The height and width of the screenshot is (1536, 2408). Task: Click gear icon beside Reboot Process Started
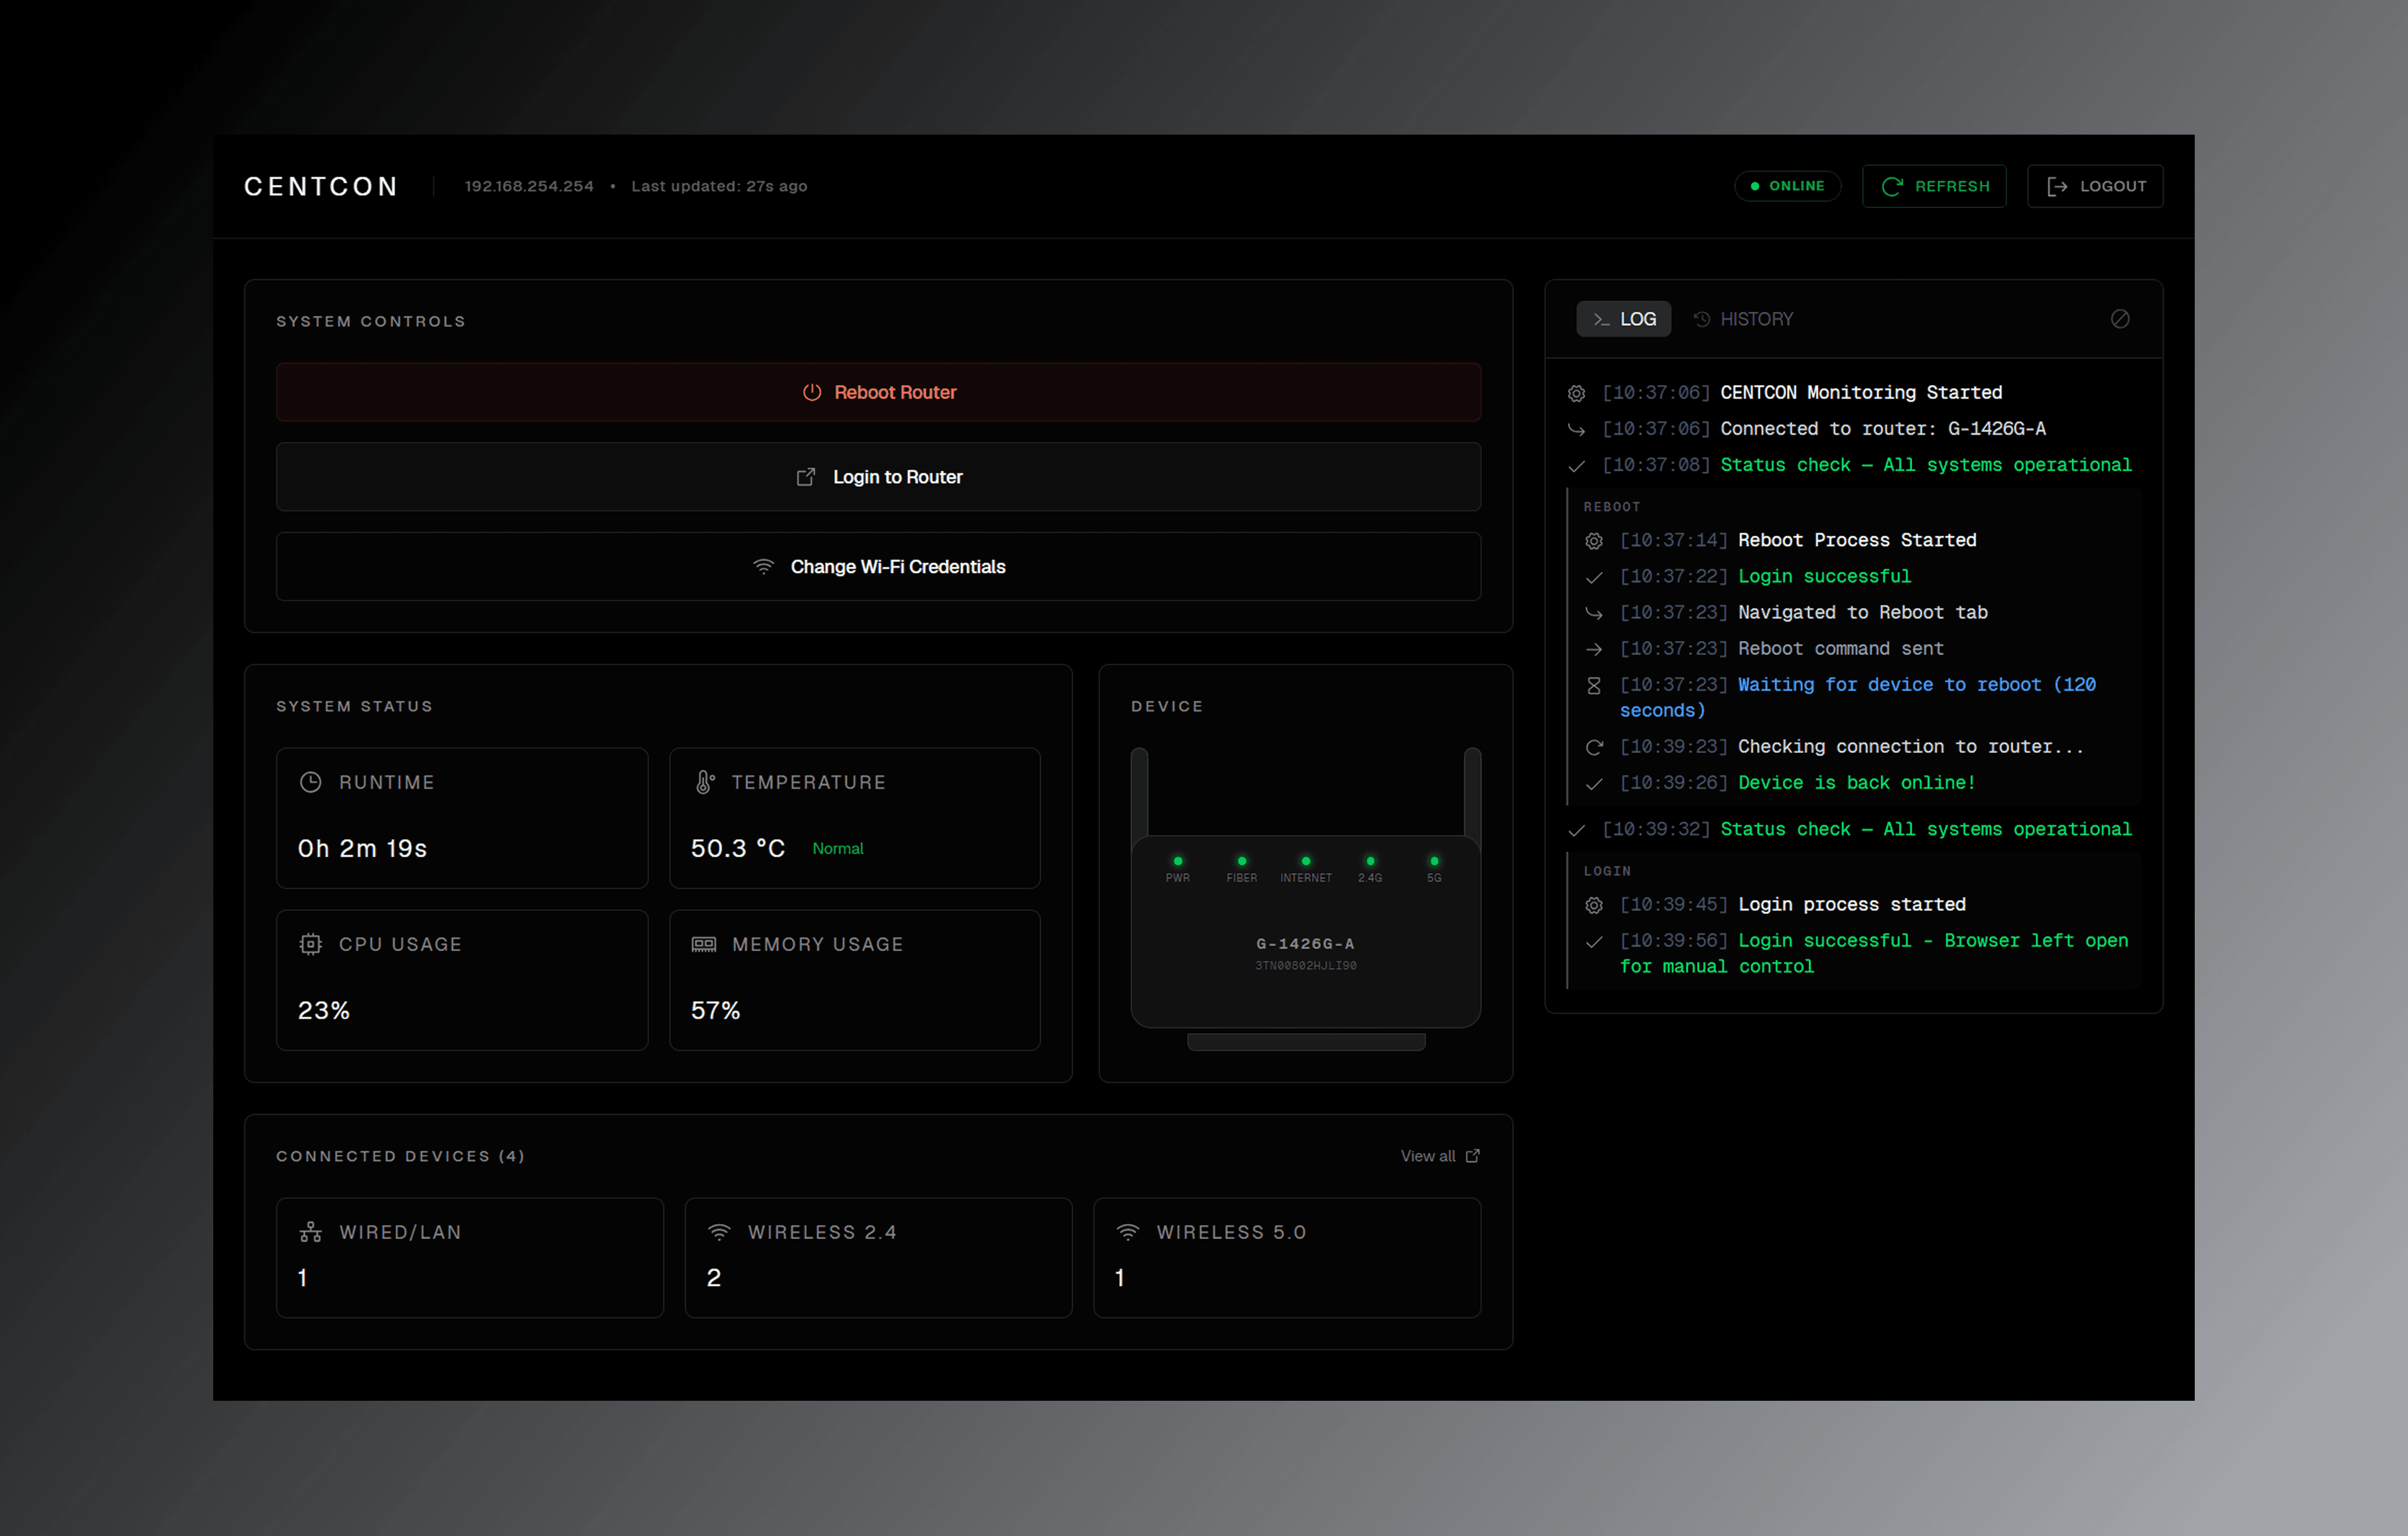(1594, 541)
